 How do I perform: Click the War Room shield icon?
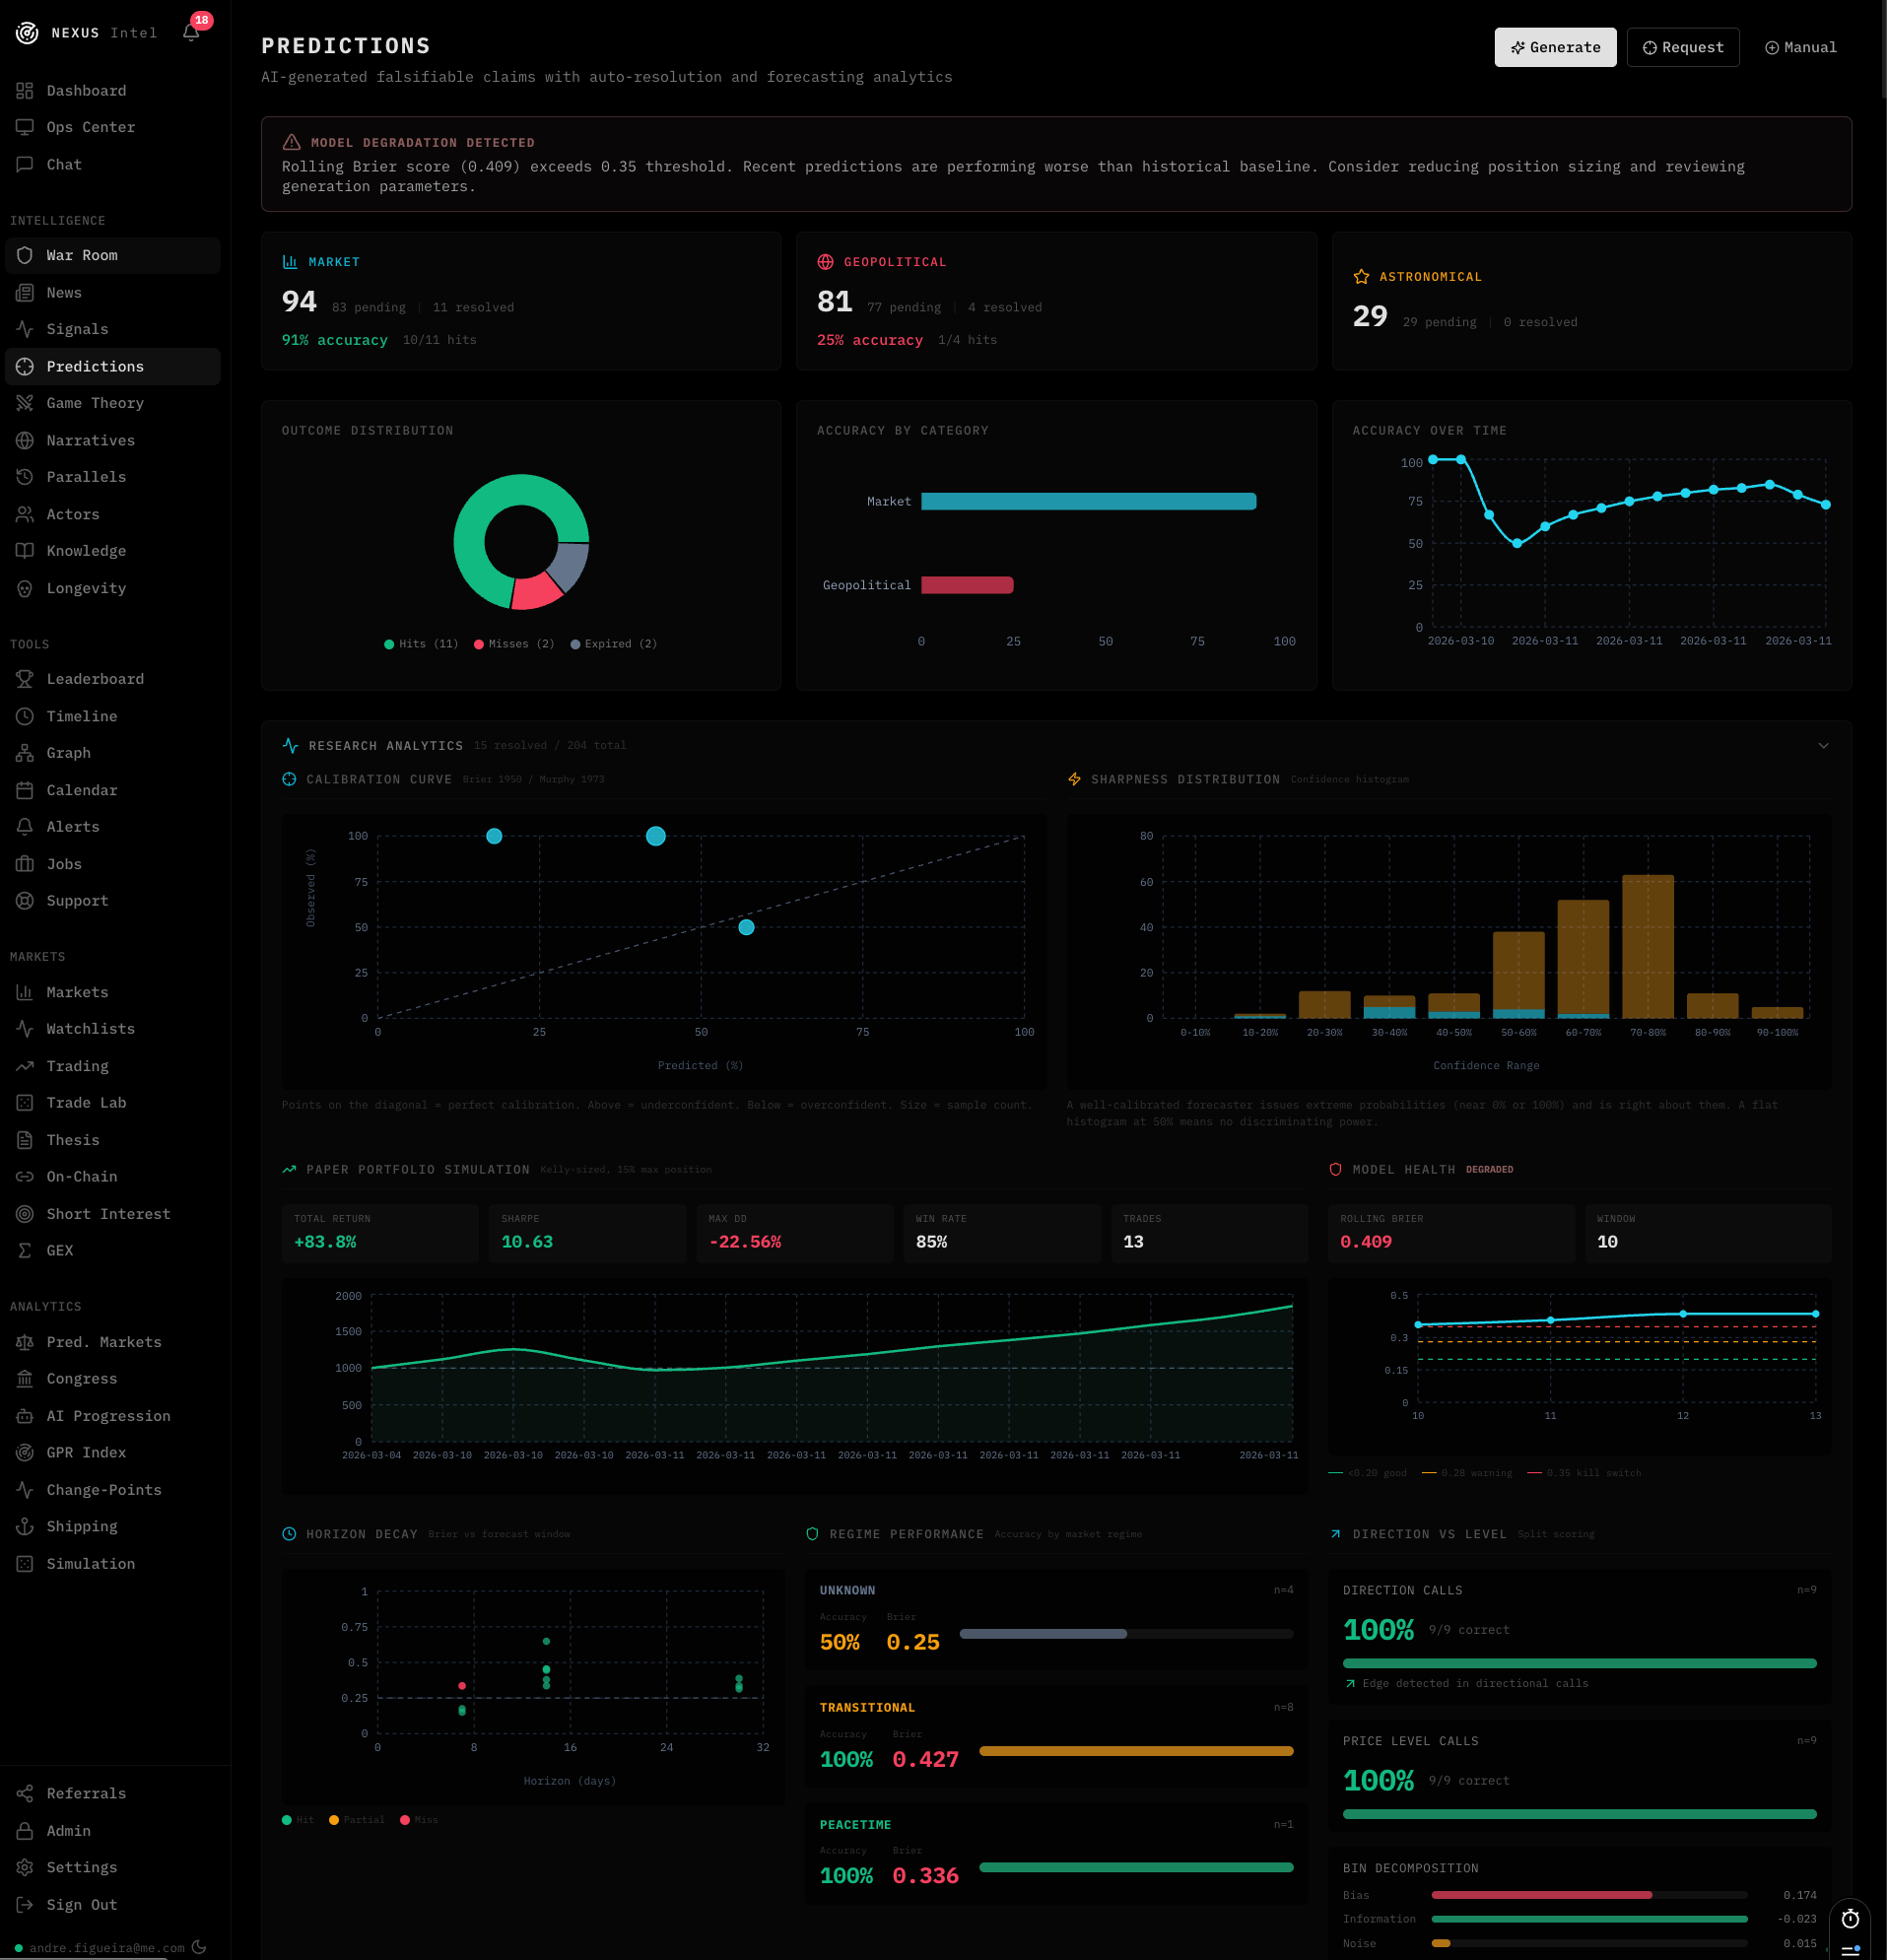25,255
